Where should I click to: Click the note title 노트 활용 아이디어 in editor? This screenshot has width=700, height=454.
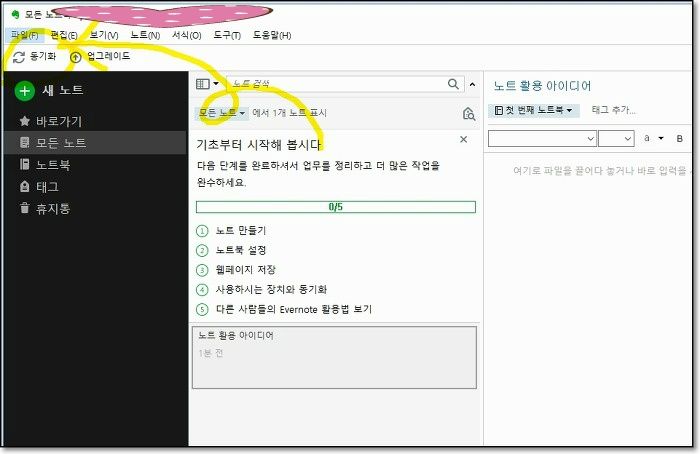pos(542,86)
